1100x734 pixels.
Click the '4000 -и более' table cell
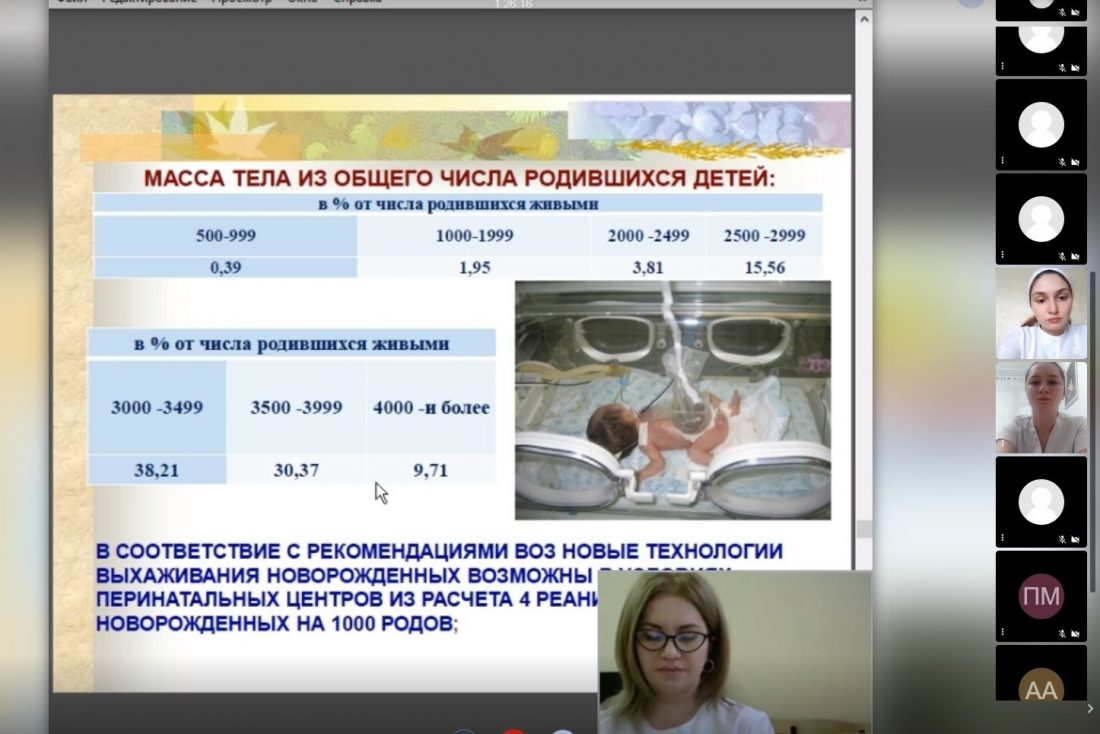[x=431, y=407]
